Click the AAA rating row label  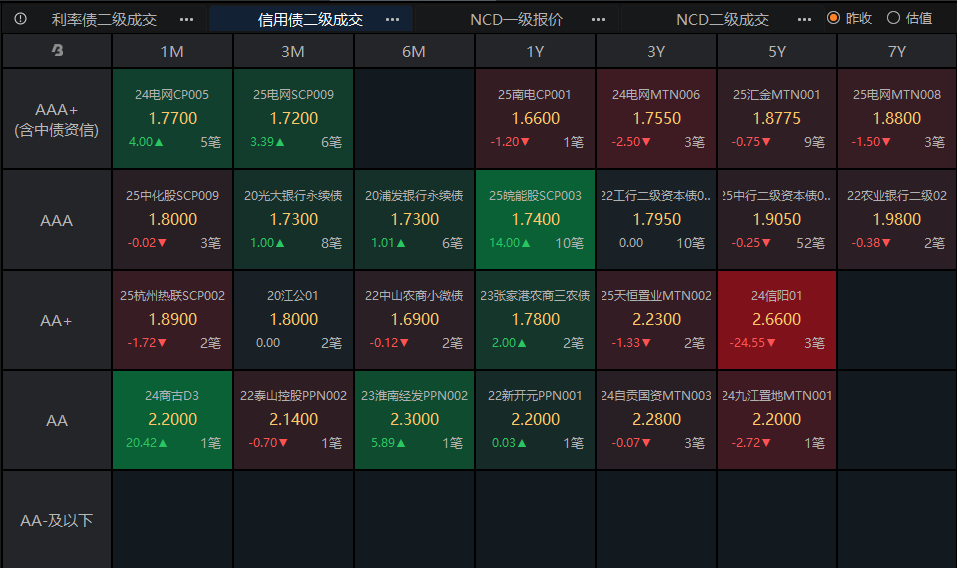point(57,220)
